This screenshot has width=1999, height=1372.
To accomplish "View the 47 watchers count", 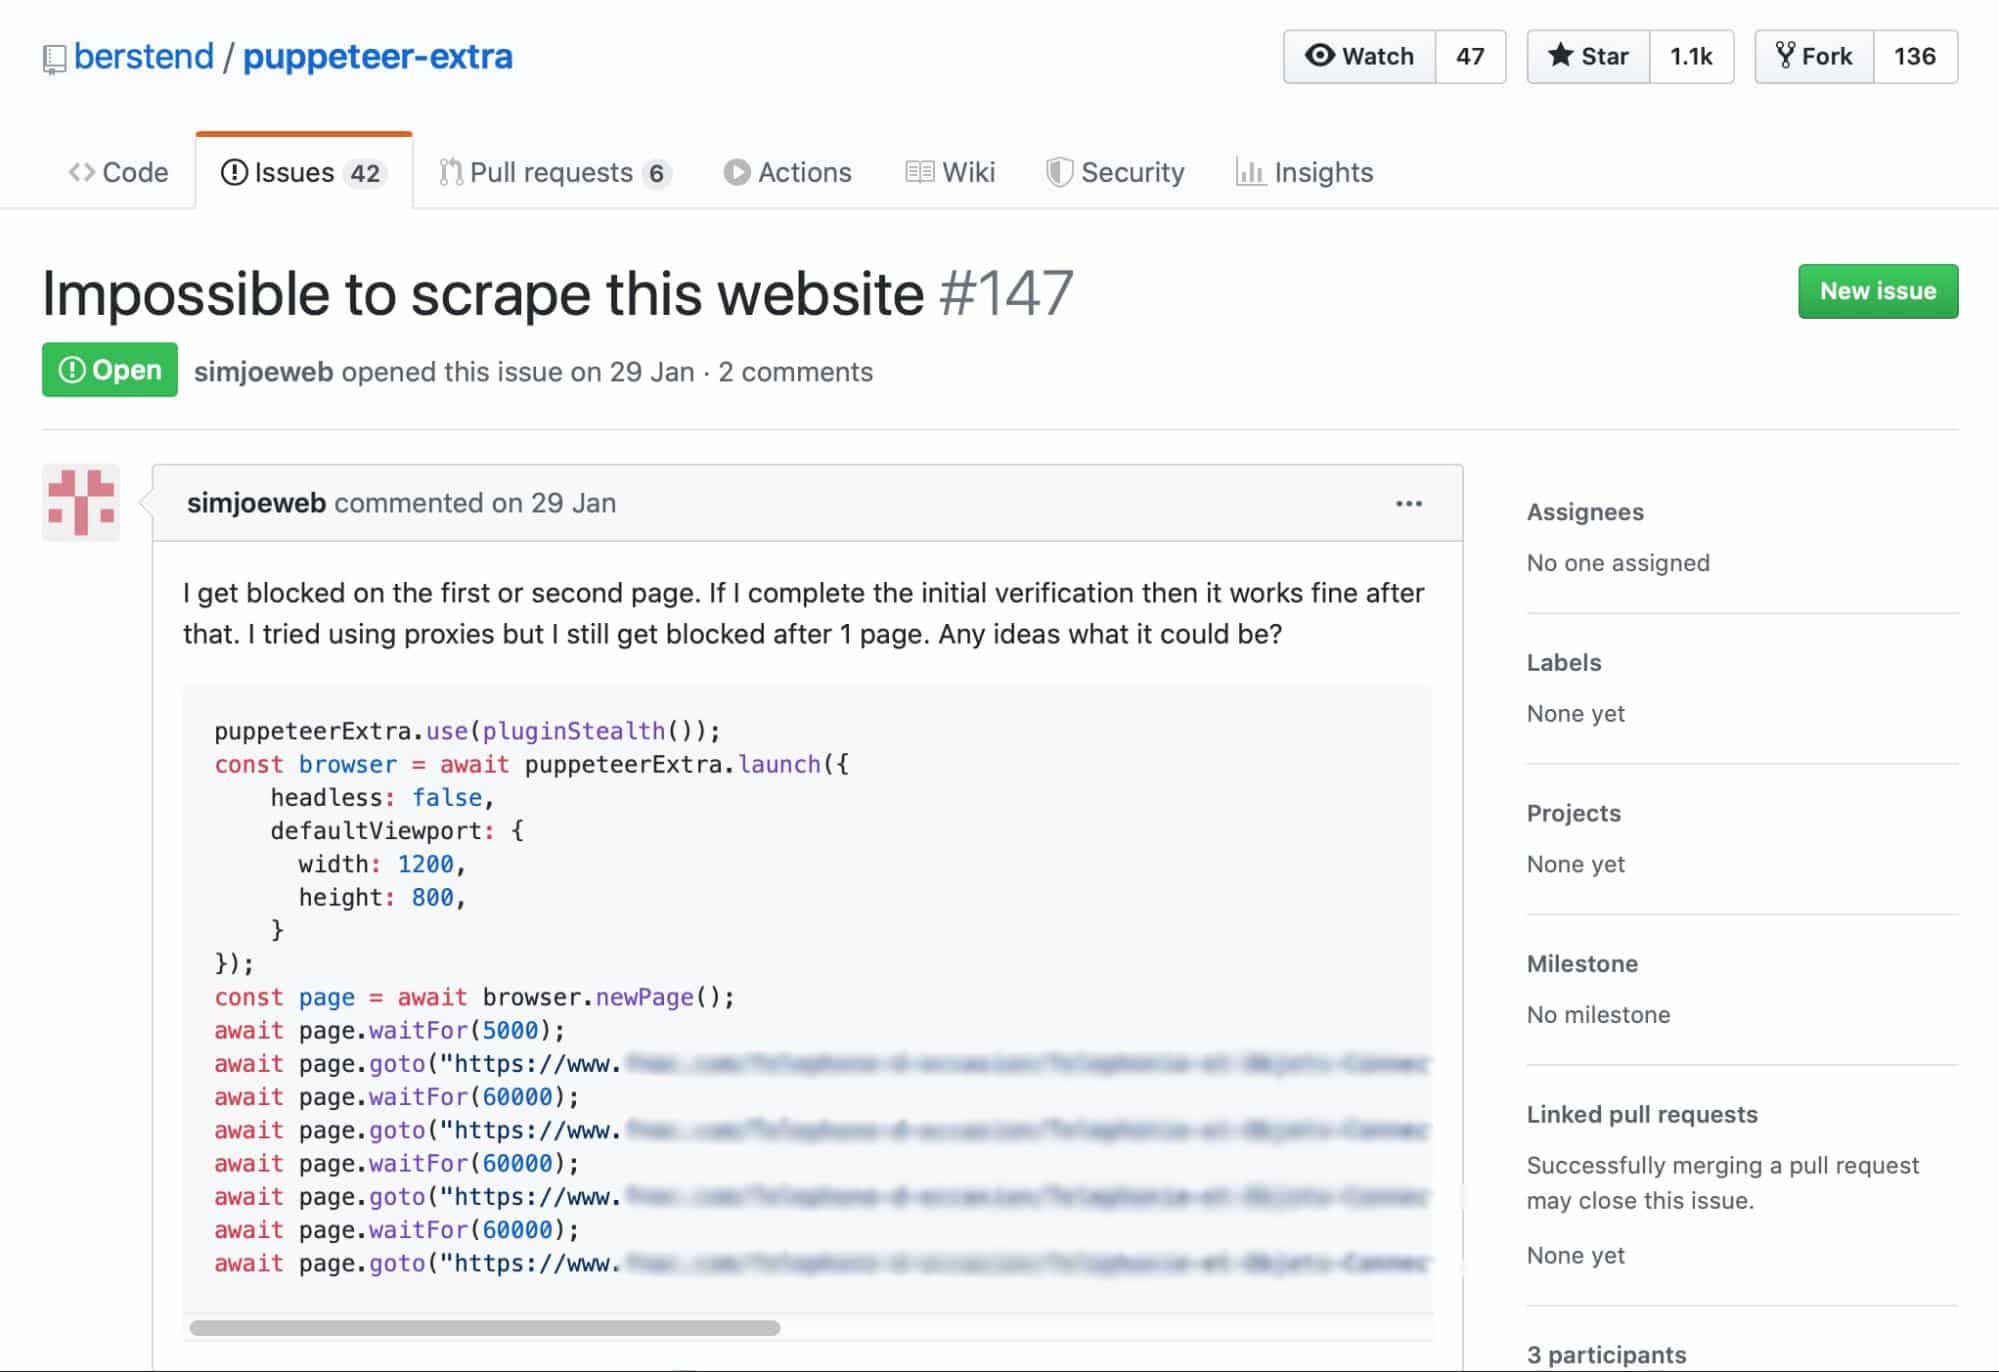I will [1470, 56].
